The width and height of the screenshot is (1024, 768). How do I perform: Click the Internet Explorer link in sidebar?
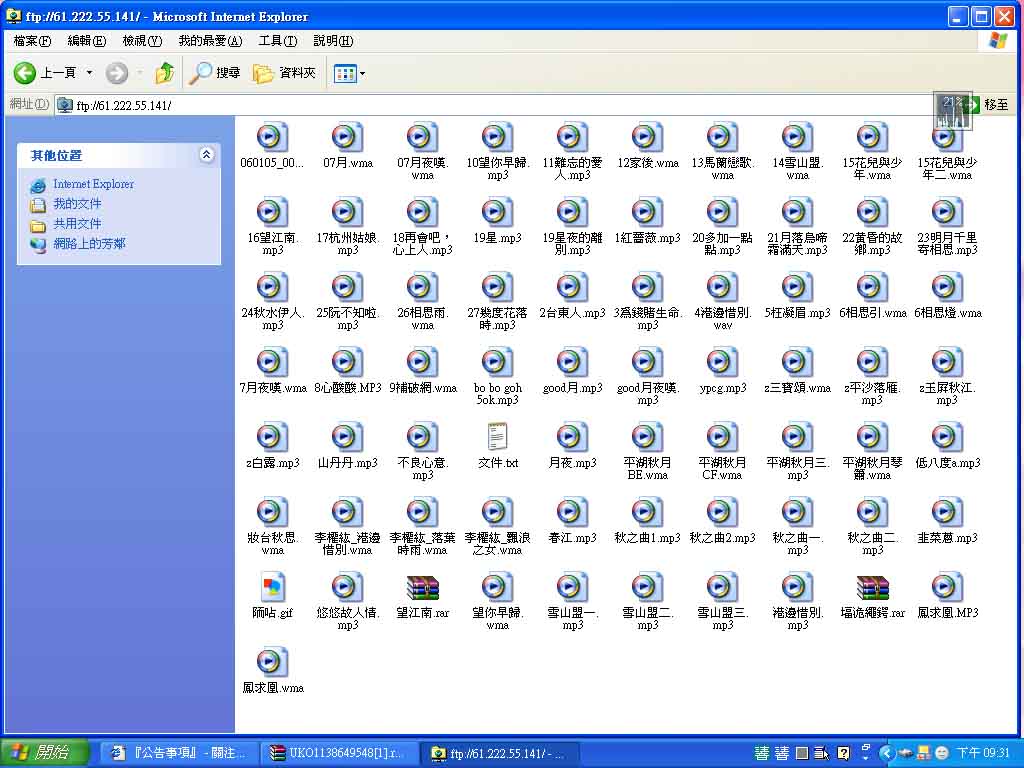coord(93,184)
